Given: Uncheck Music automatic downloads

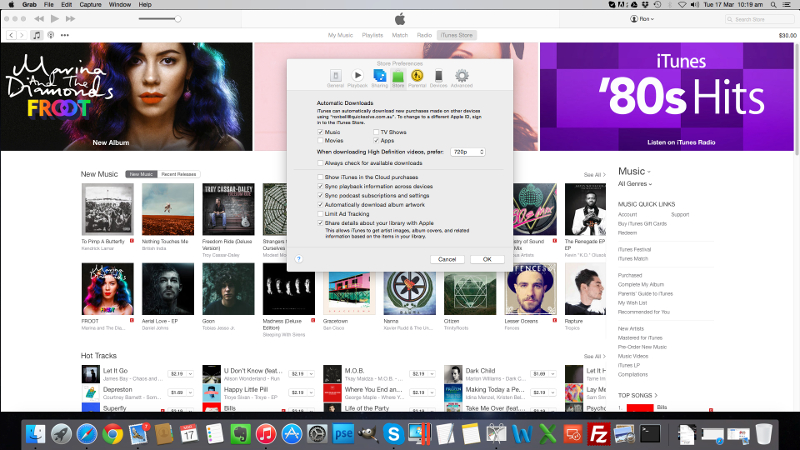Looking at the screenshot, I should 320,132.
